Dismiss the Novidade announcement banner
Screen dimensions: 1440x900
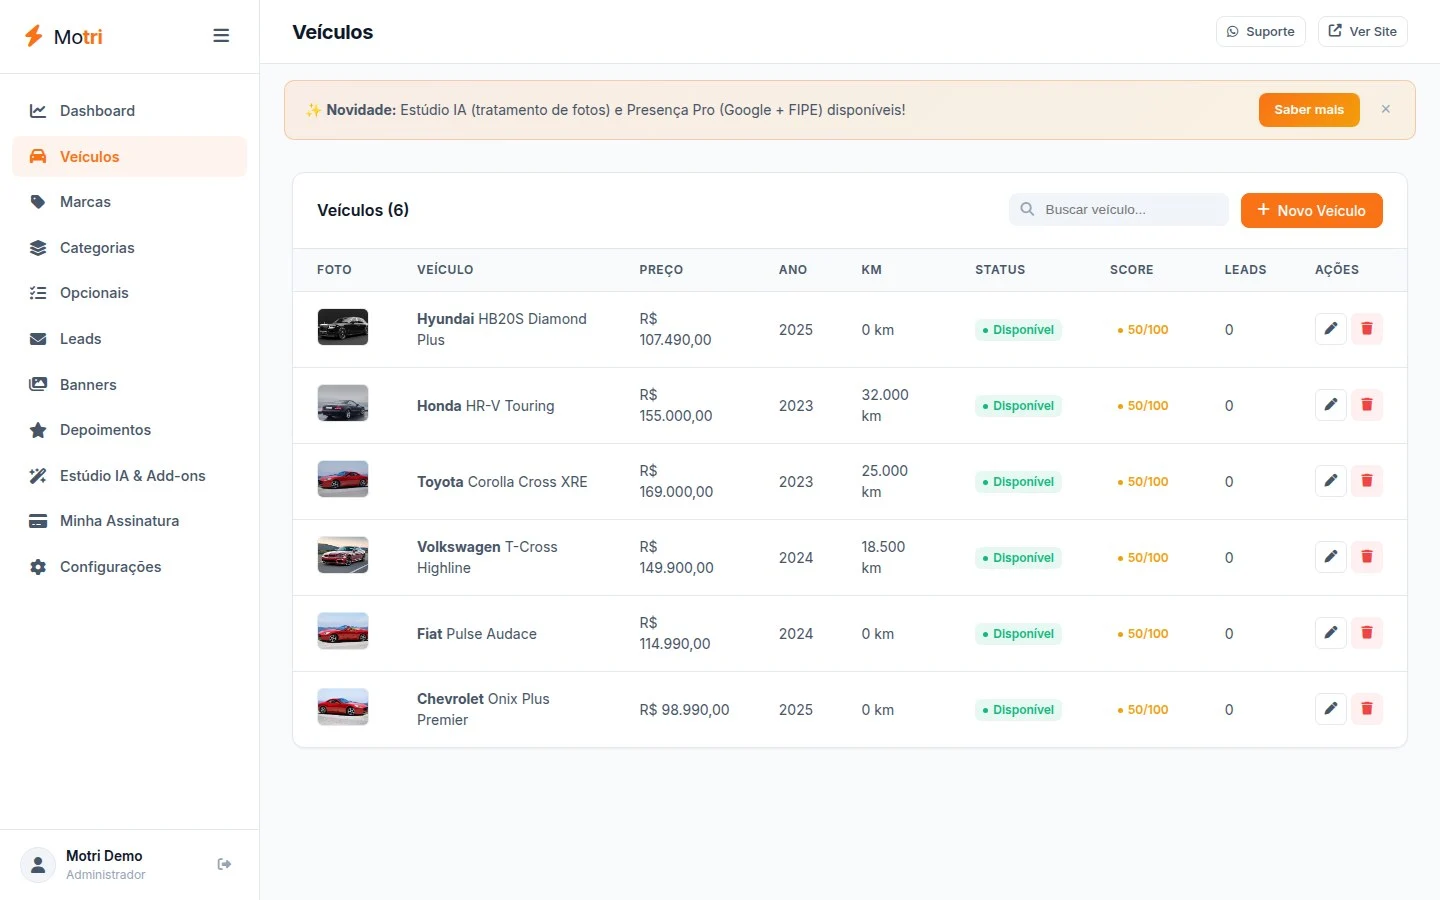pos(1385,110)
